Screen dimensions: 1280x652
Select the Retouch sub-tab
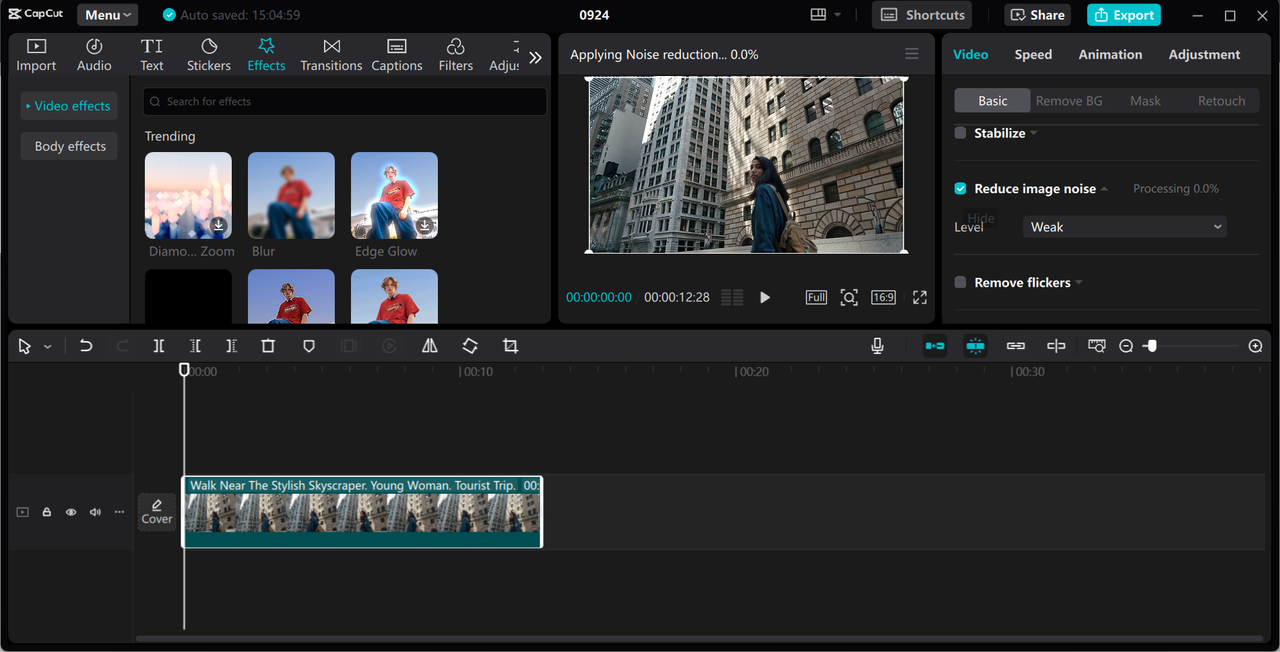click(x=1221, y=101)
